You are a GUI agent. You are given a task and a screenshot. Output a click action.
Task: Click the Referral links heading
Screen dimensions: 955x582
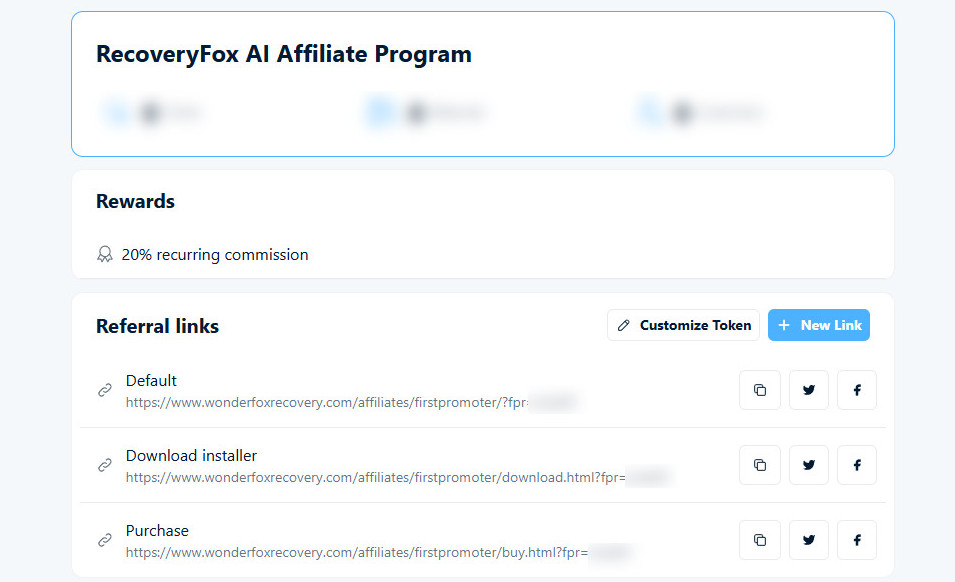click(157, 326)
